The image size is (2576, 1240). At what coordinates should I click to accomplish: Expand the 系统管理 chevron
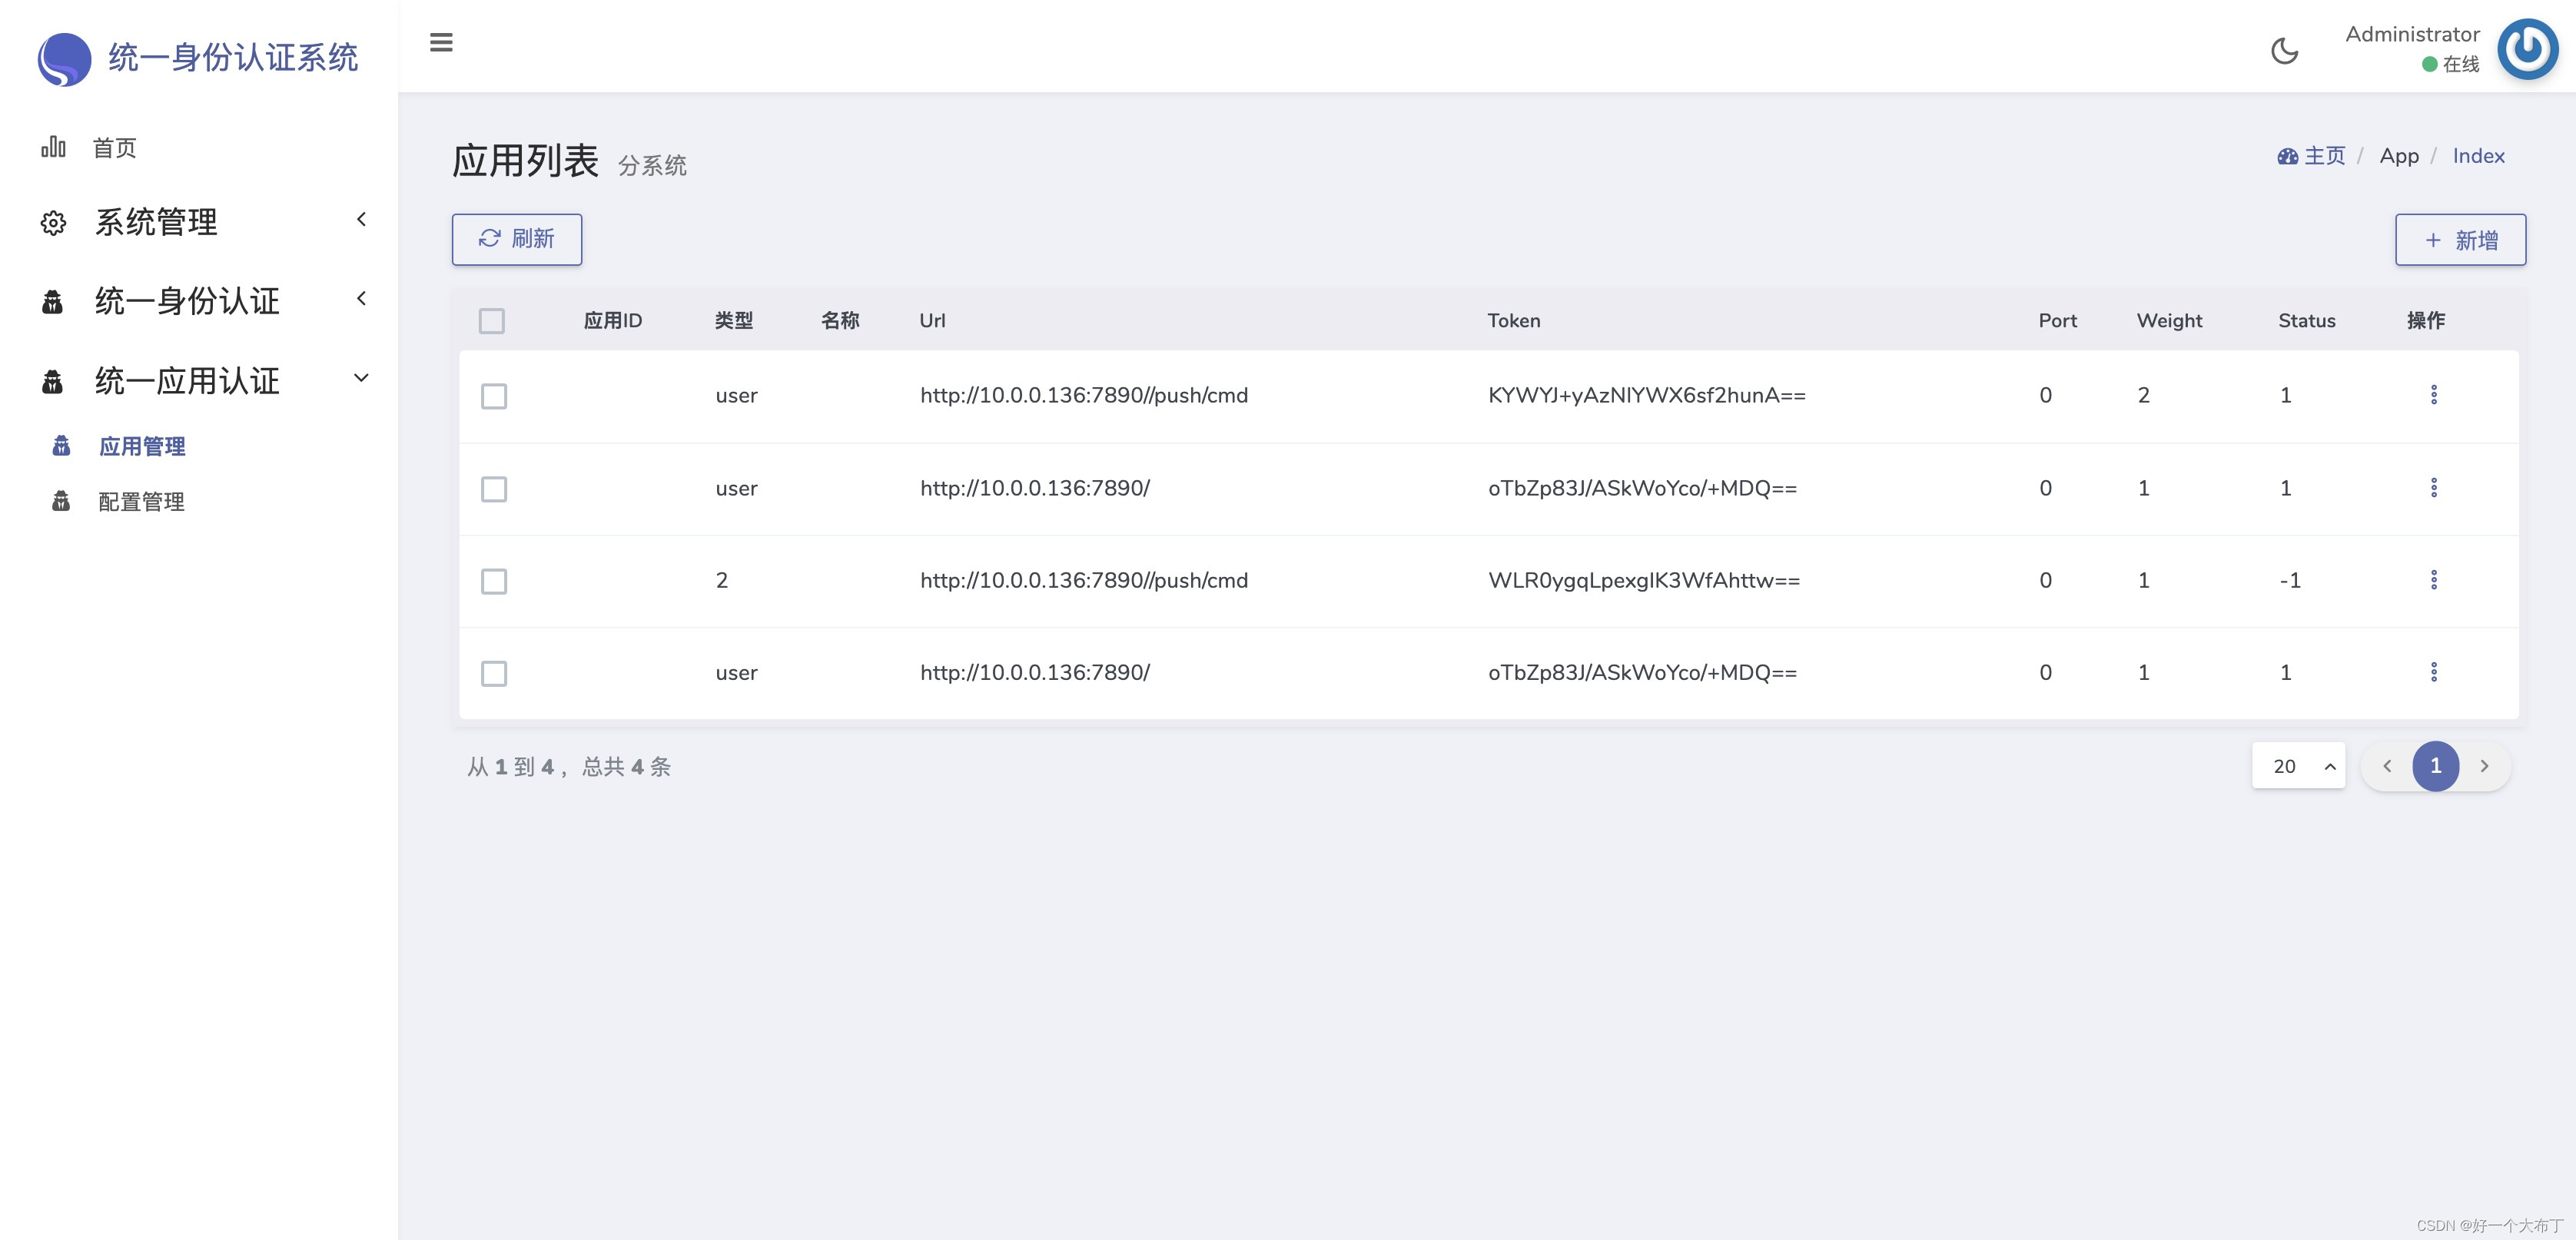[361, 219]
